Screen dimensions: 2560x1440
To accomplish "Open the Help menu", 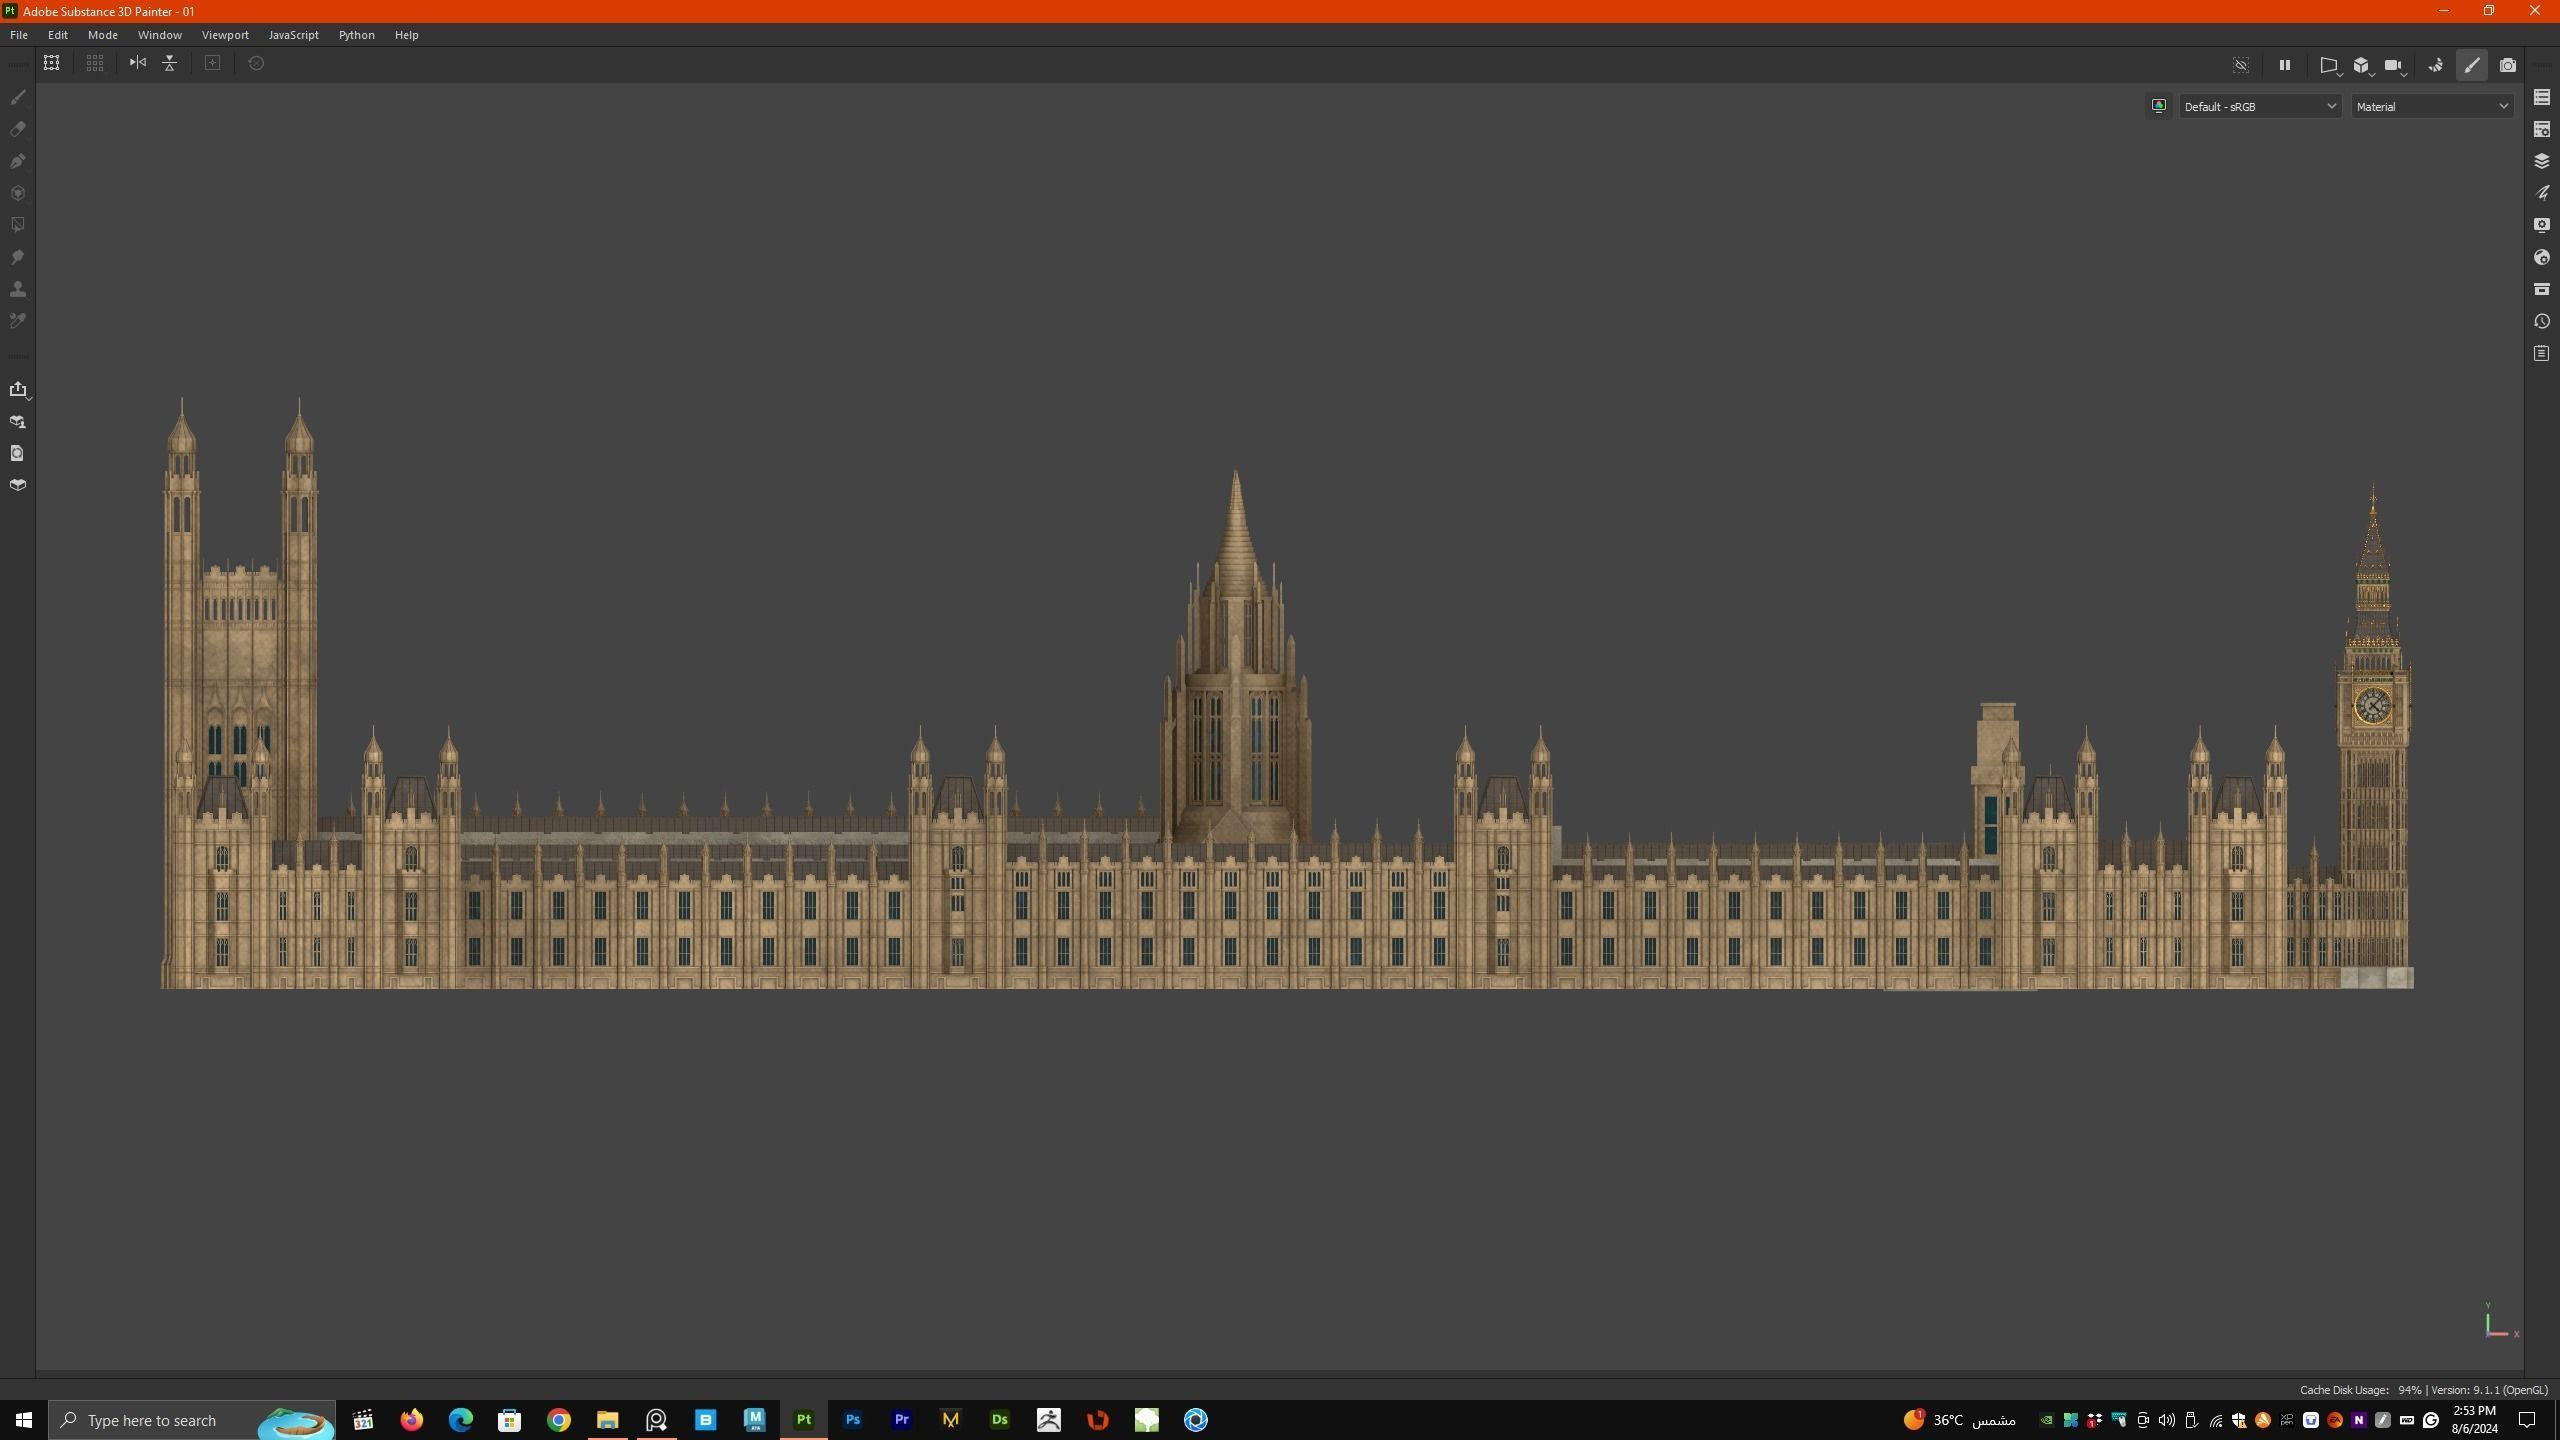I will [x=407, y=35].
